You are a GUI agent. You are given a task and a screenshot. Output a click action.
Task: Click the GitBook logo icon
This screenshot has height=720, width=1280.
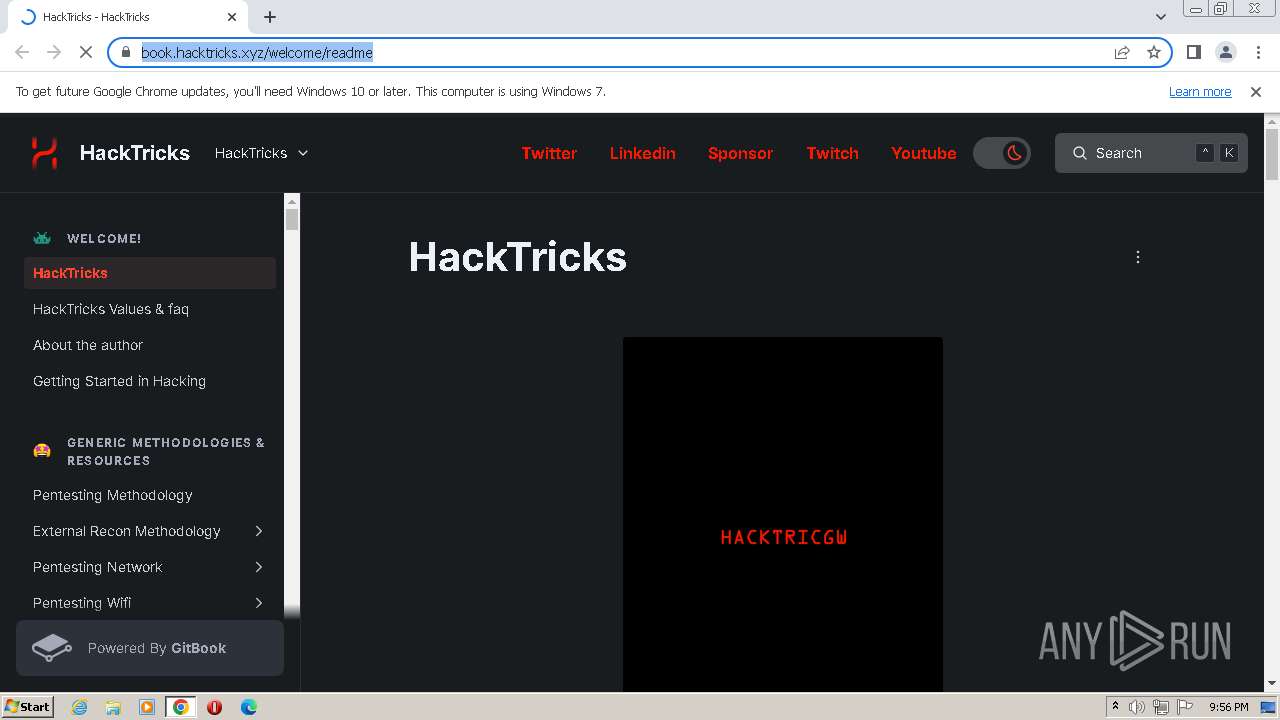(x=52, y=648)
